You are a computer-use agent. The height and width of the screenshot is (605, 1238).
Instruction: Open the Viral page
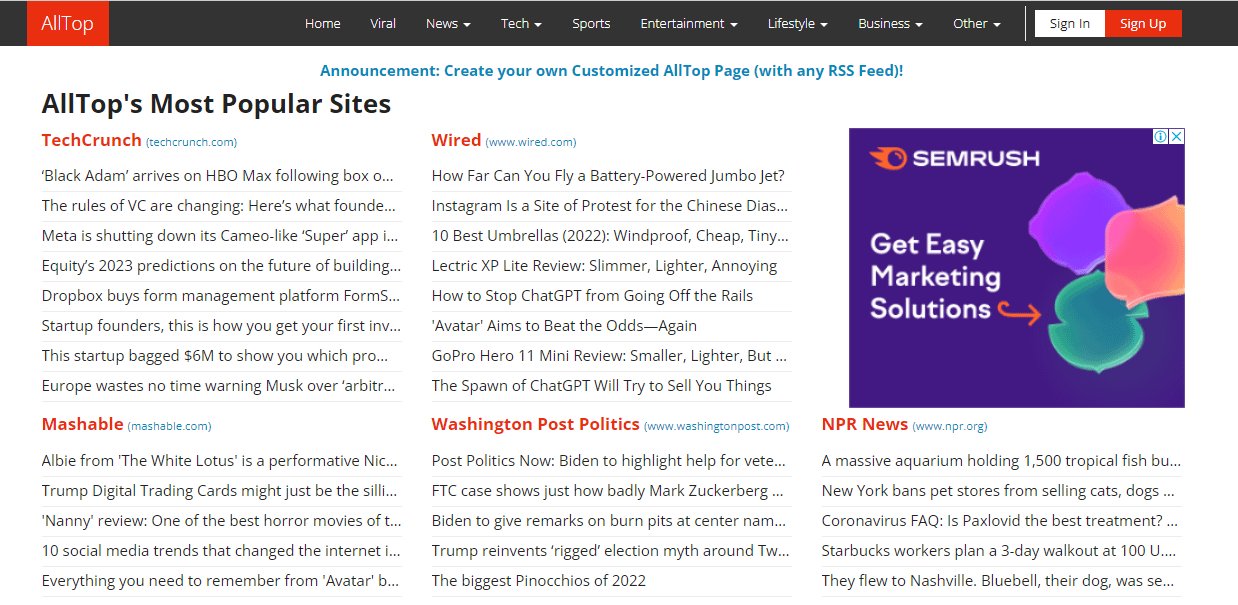(383, 23)
